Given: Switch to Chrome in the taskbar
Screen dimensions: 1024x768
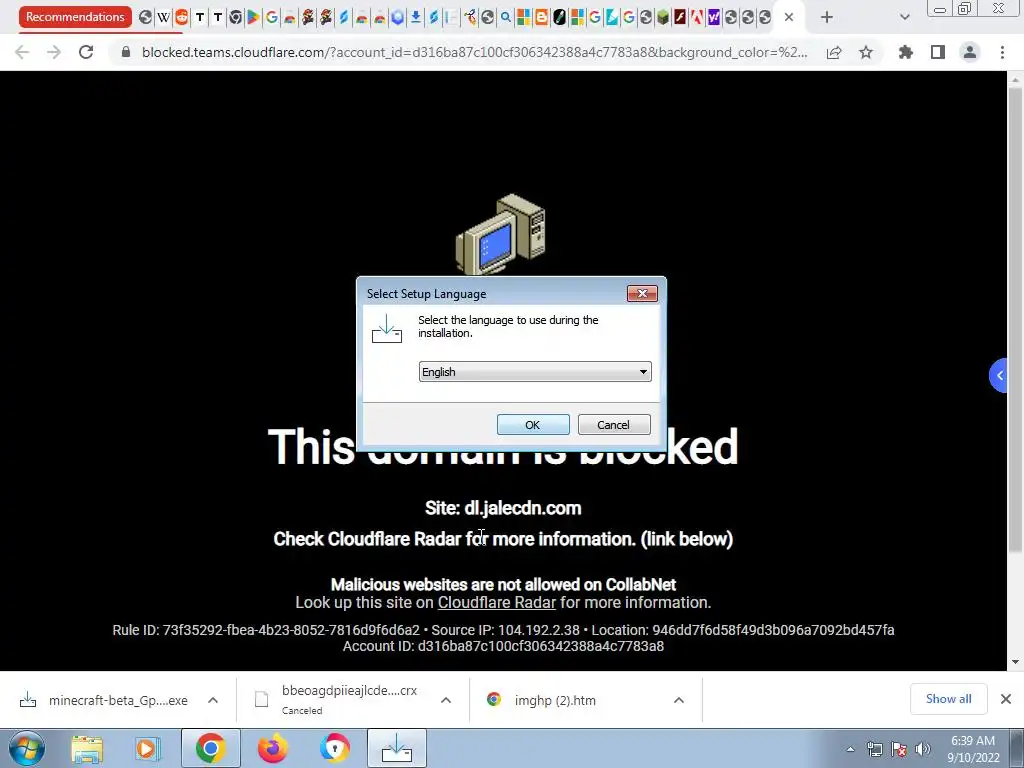Looking at the screenshot, I should click(210, 748).
